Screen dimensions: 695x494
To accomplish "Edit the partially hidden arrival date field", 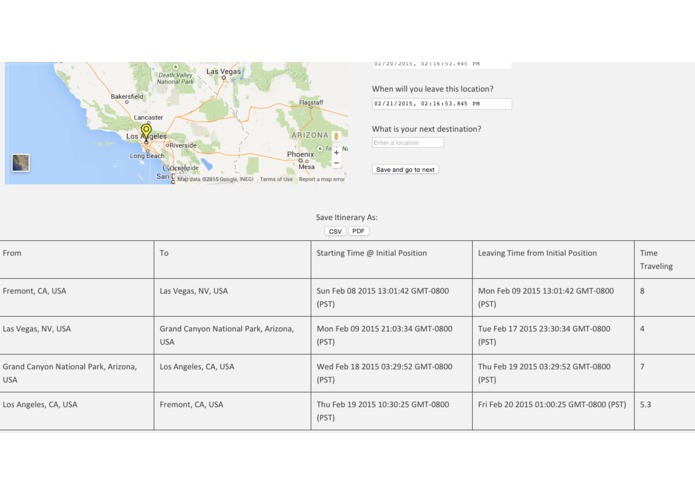I will click(442, 65).
